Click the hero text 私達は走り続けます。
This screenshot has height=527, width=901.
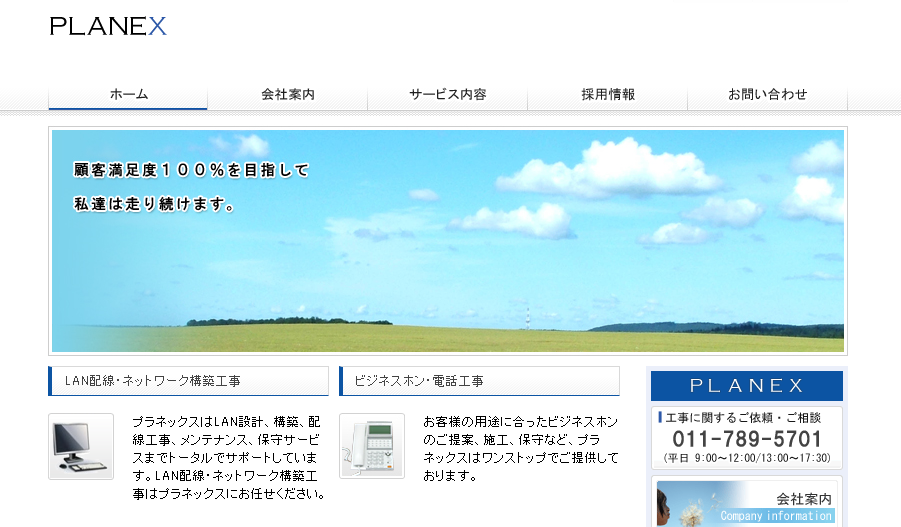[154, 204]
